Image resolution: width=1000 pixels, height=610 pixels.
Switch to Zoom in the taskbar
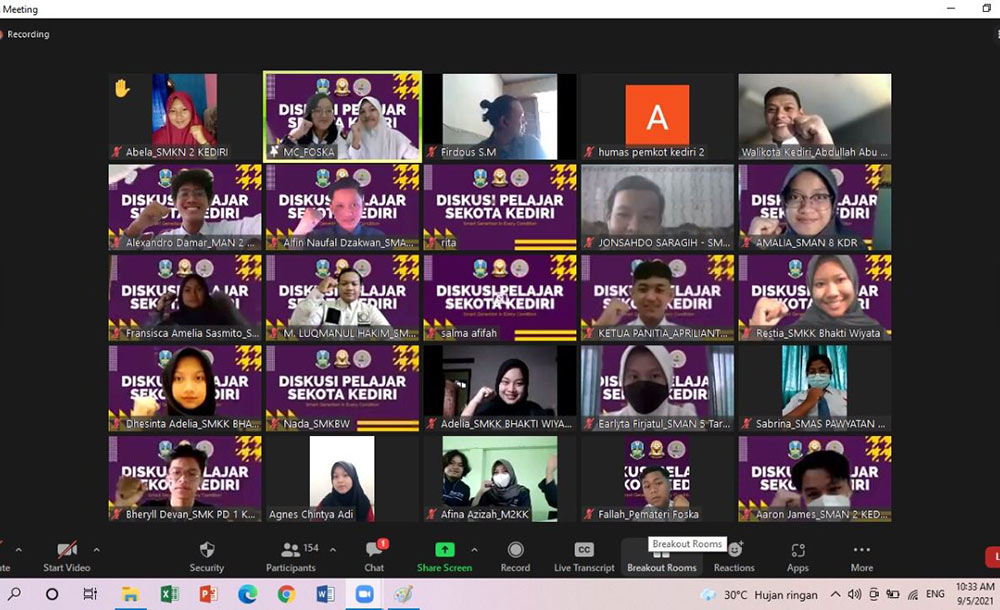[x=364, y=595]
